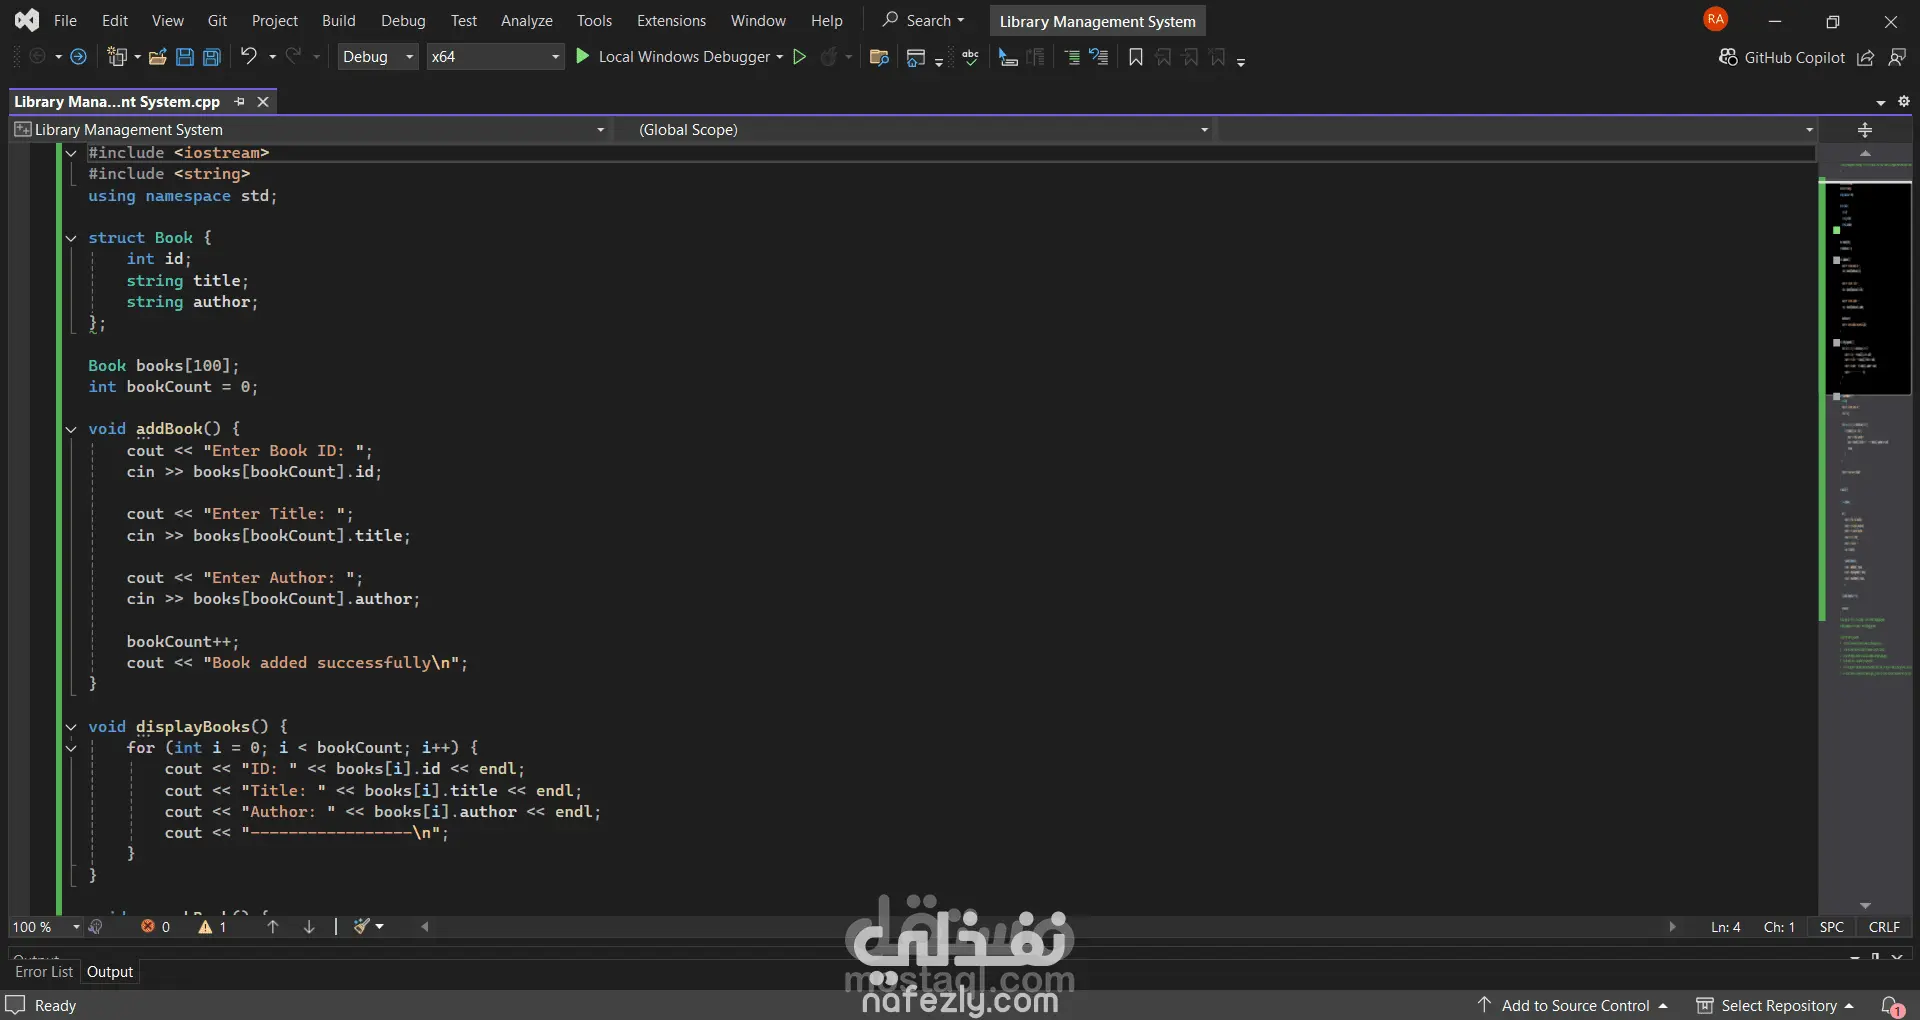Screen dimensions: 1920x1020
Task: Click the warnings count indicator
Action: (212, 927)
